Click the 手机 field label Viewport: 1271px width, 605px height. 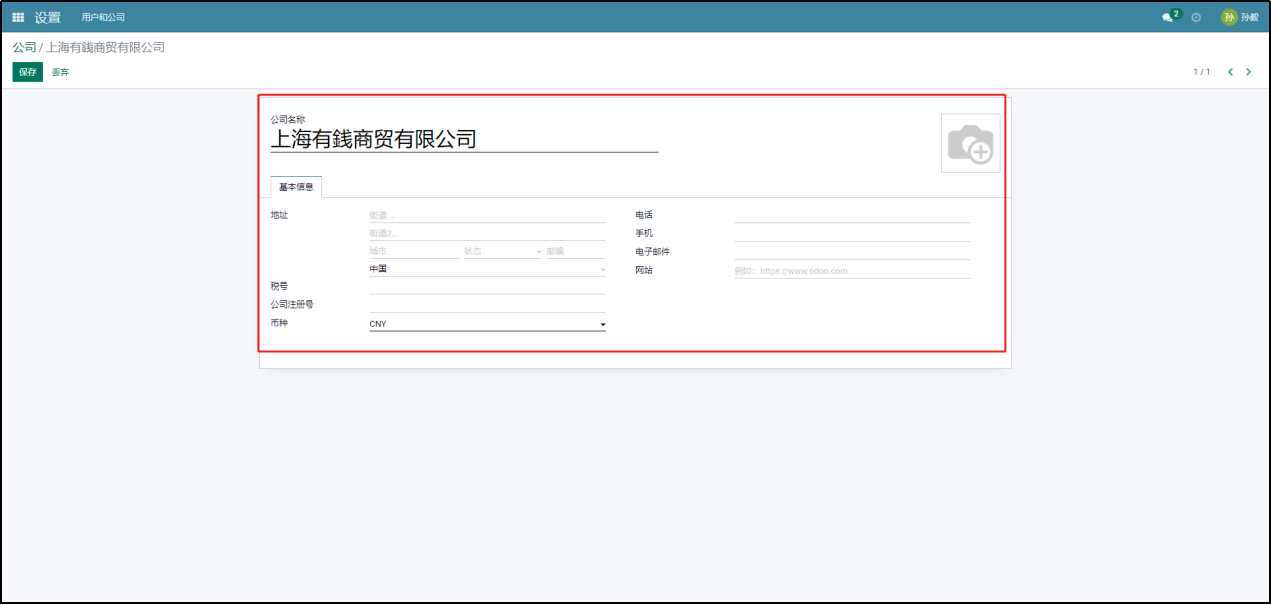click(644, 233)
